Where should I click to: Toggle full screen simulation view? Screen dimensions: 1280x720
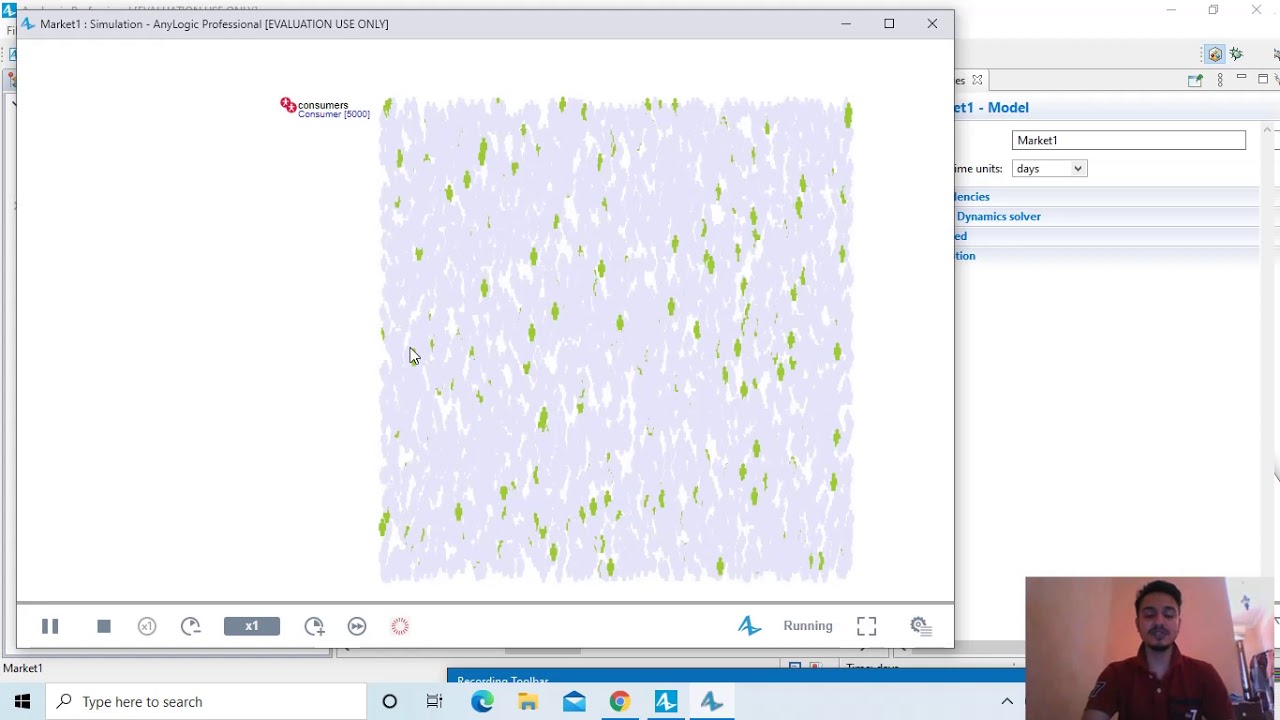[x=867, y=626]
